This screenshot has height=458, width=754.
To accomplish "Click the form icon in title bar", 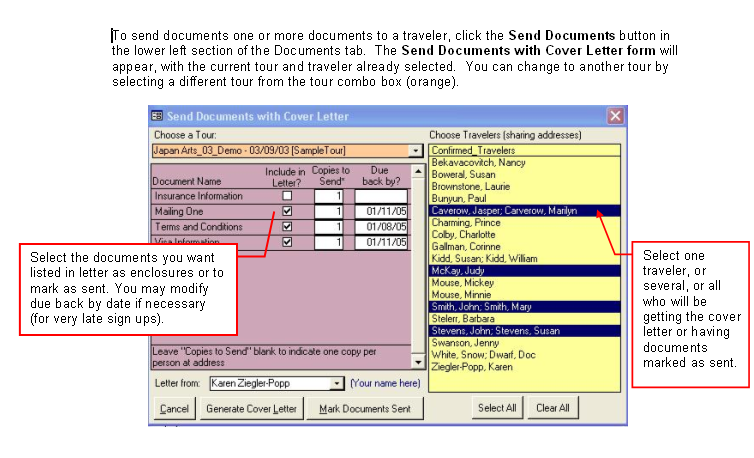I will (158, 116).
